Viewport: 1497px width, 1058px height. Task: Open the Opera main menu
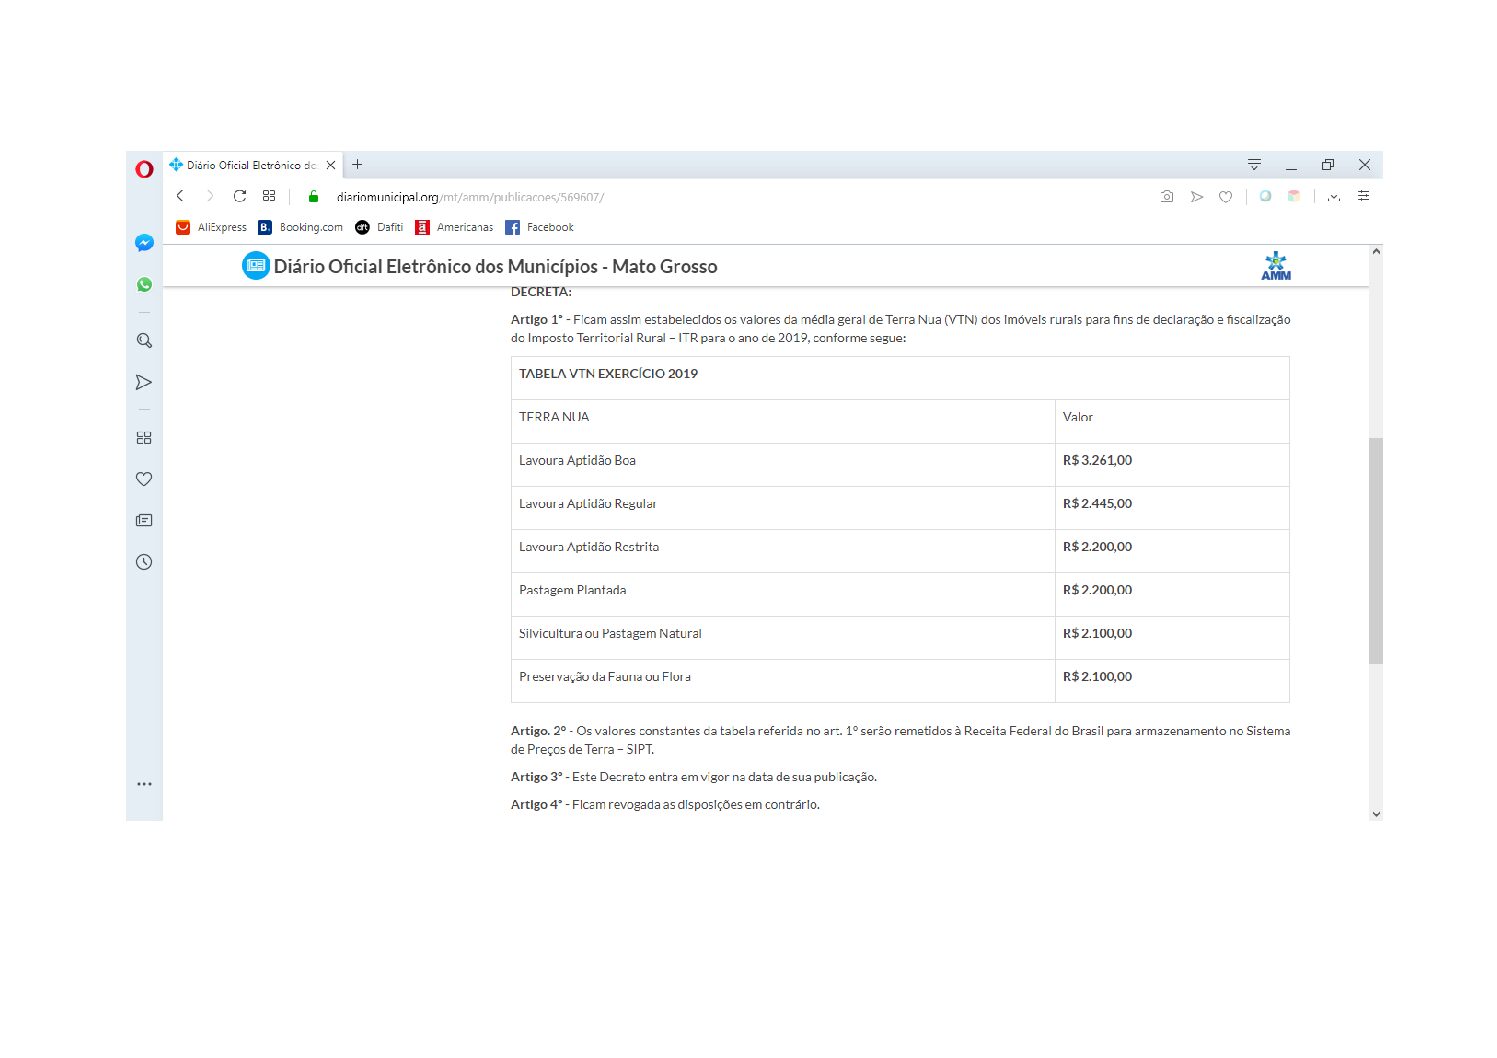144,168
